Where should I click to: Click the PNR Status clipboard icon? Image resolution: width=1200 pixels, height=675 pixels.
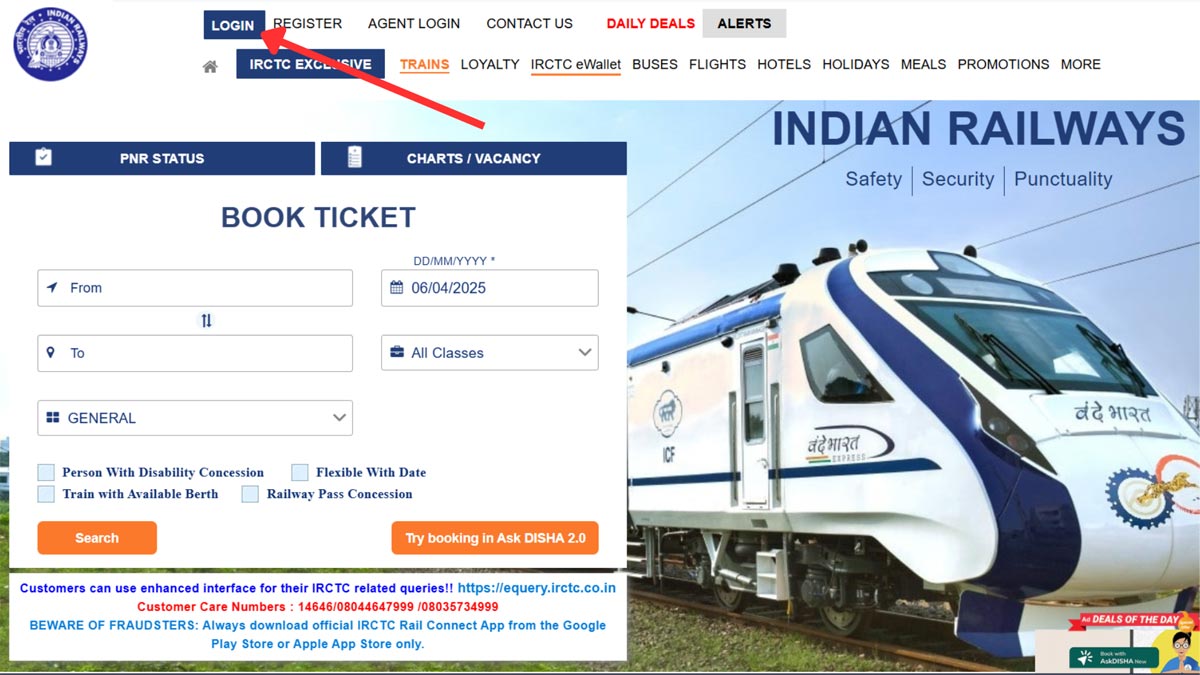point(43,157)
